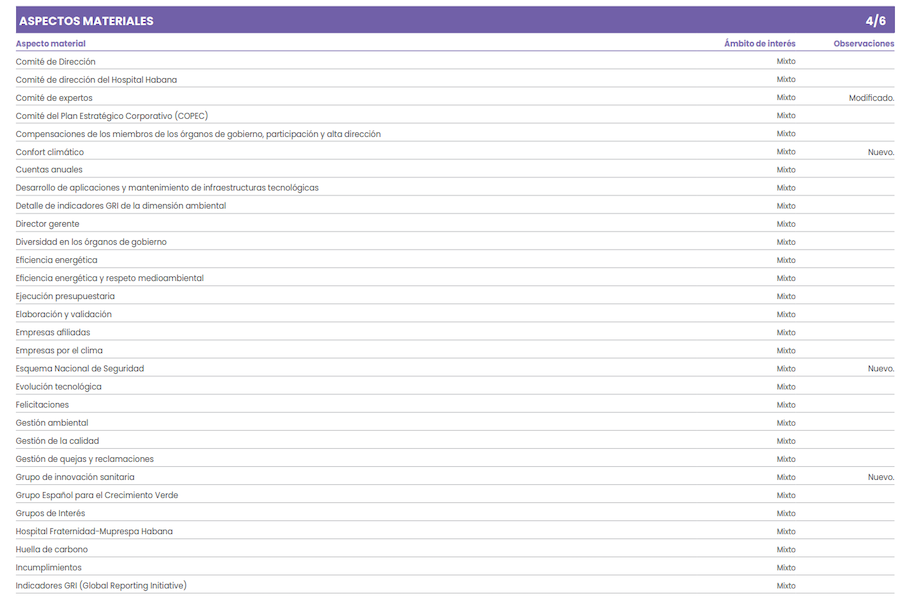Select 'Detalle de indicadores GRI' row text
The width and height of the screenshot is (911, 599).
pos(121,206)
